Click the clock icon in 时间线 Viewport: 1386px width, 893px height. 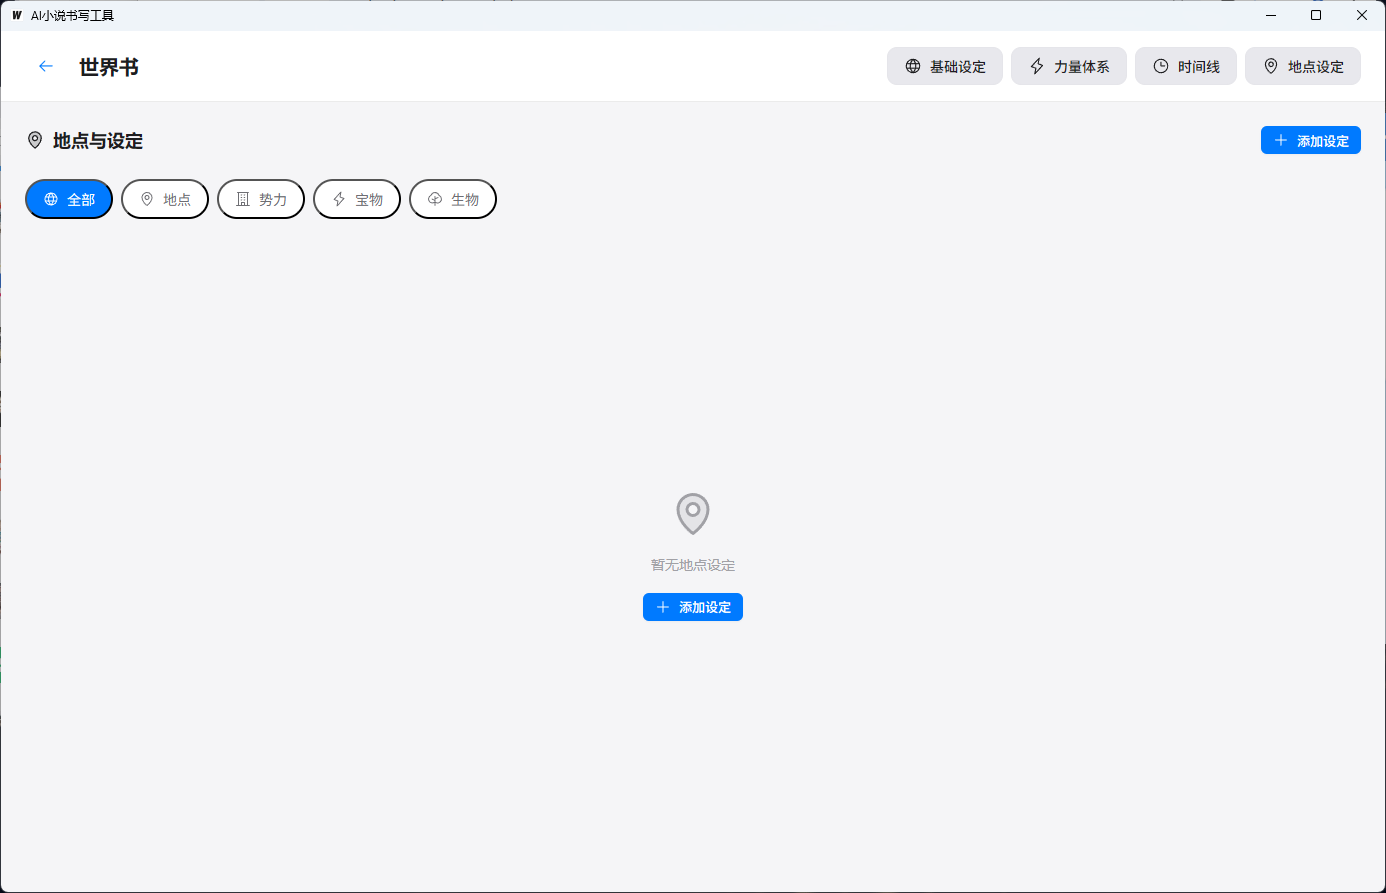1161,66
